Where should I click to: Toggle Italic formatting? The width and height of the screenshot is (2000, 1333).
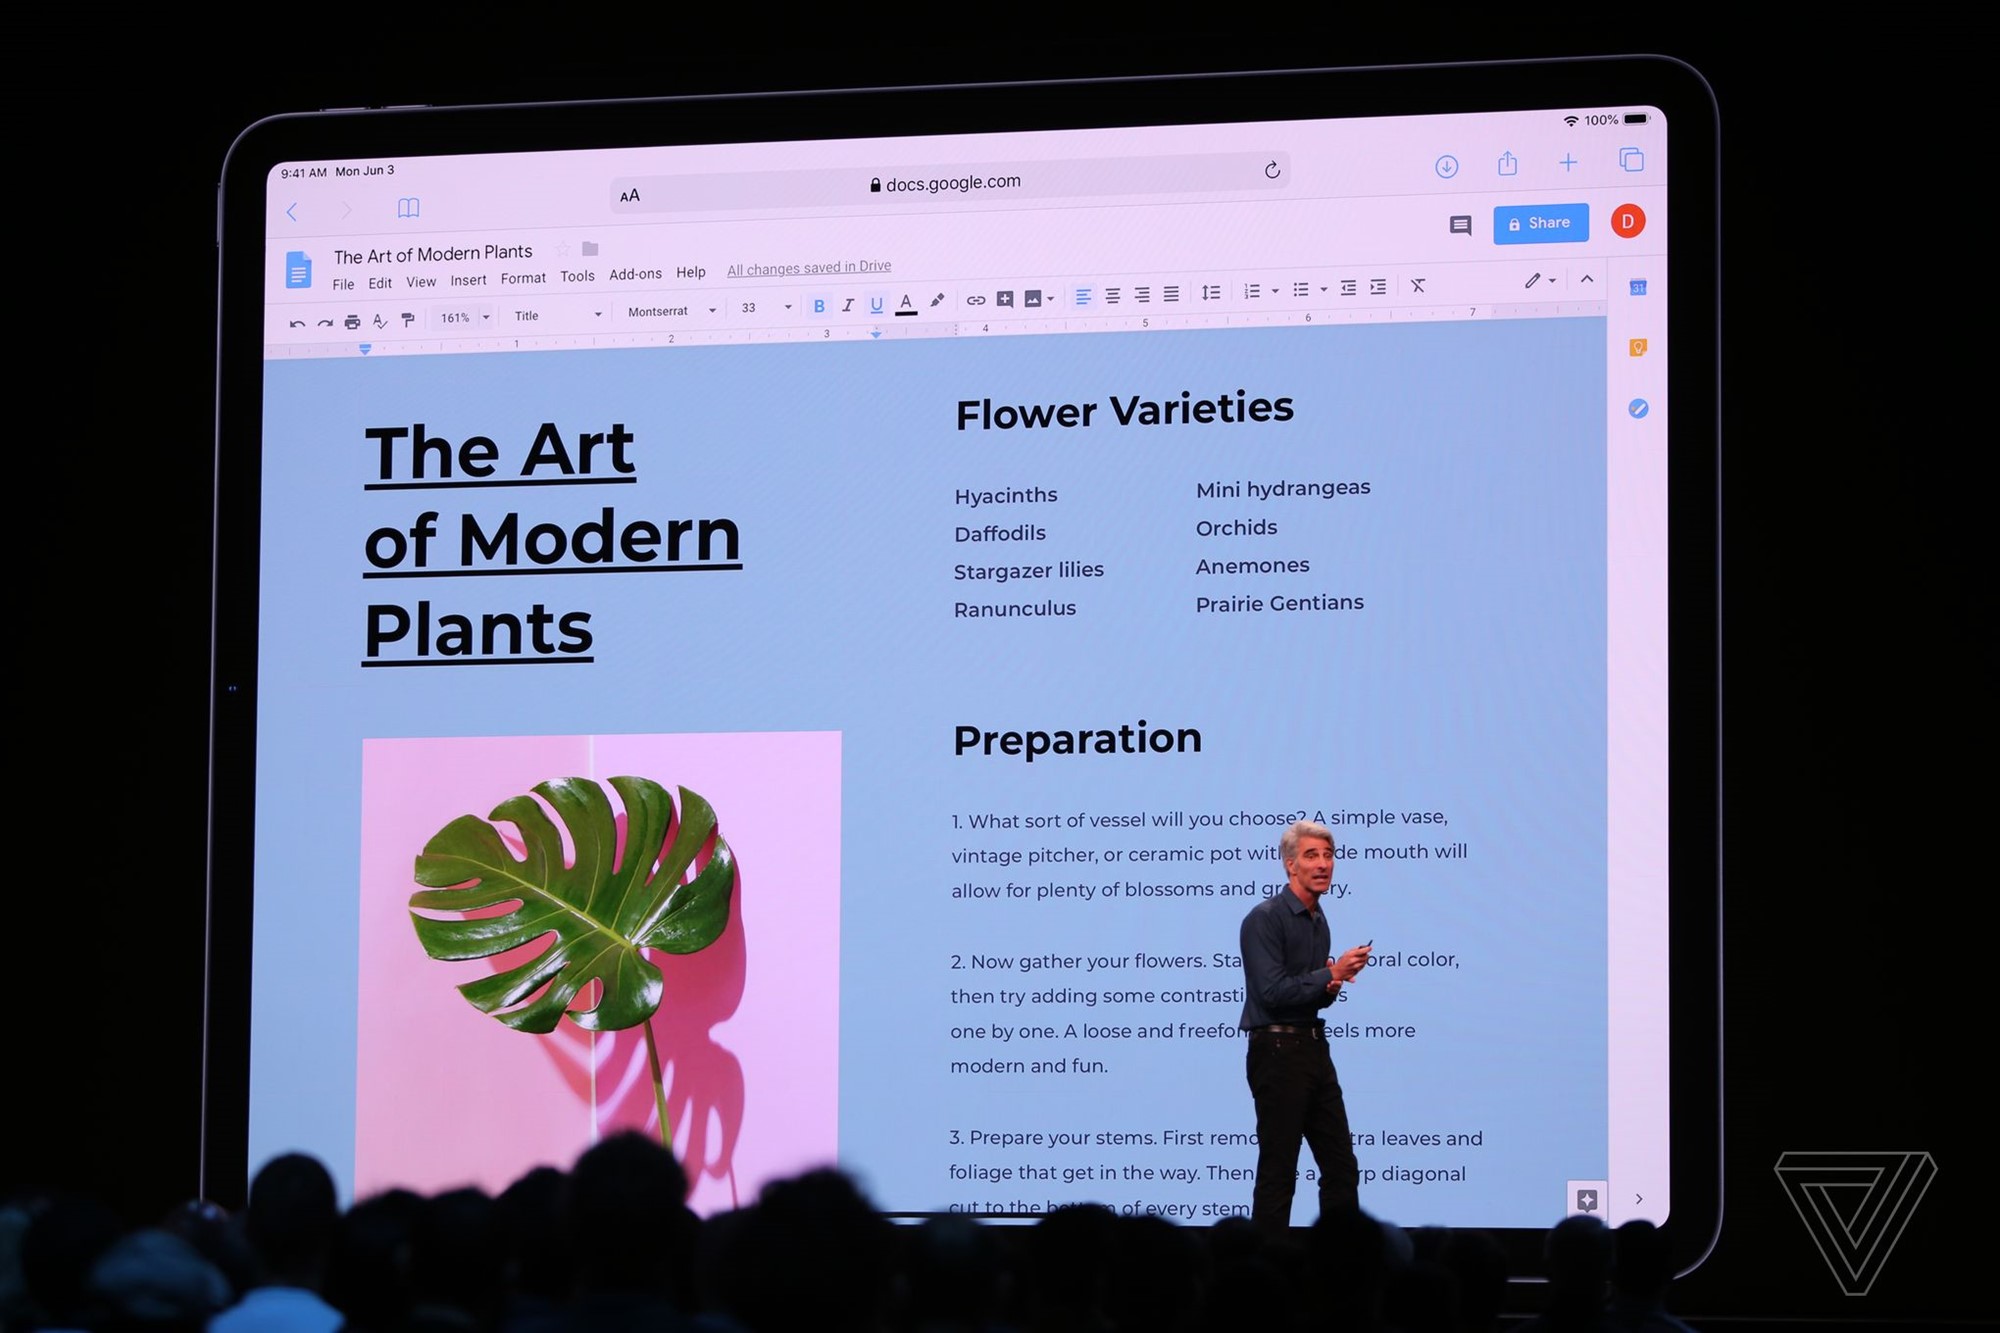(x=847, y=305)
